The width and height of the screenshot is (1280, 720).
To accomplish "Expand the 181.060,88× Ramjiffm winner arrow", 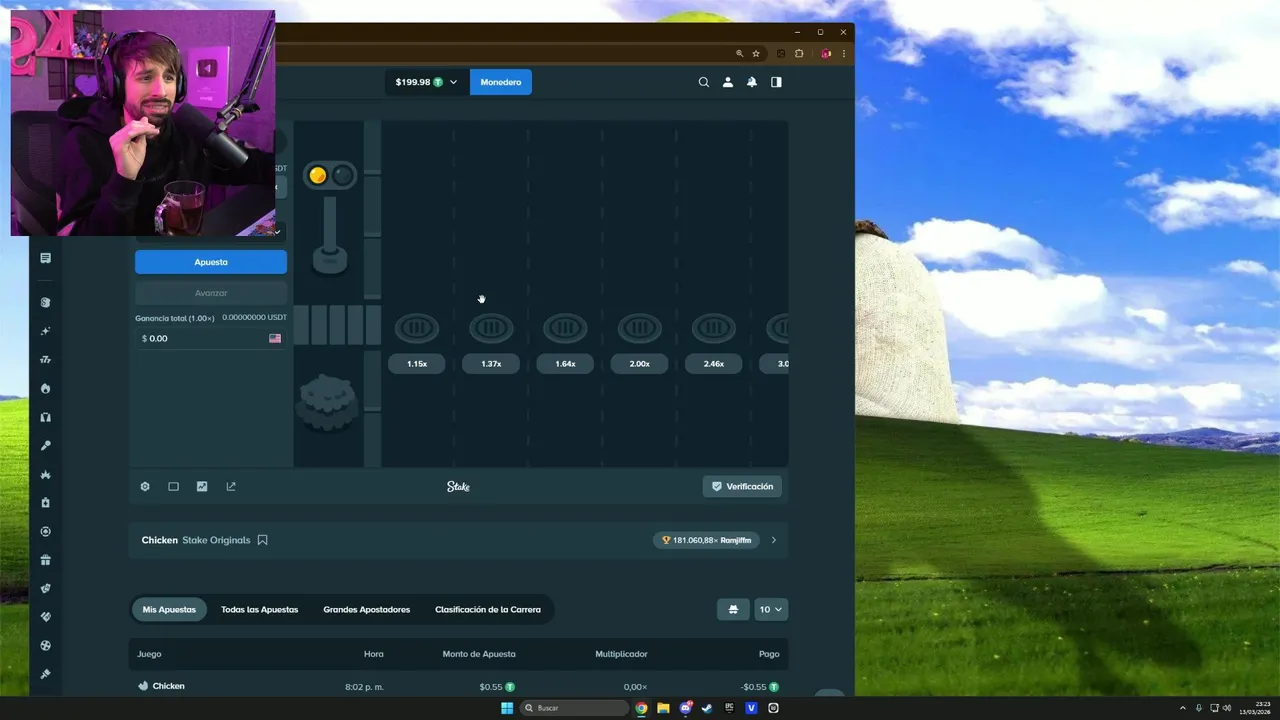I will coord(773,540).
